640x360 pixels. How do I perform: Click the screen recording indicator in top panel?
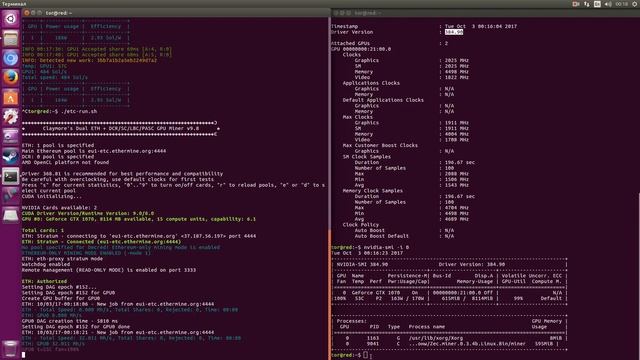point(576,4)
